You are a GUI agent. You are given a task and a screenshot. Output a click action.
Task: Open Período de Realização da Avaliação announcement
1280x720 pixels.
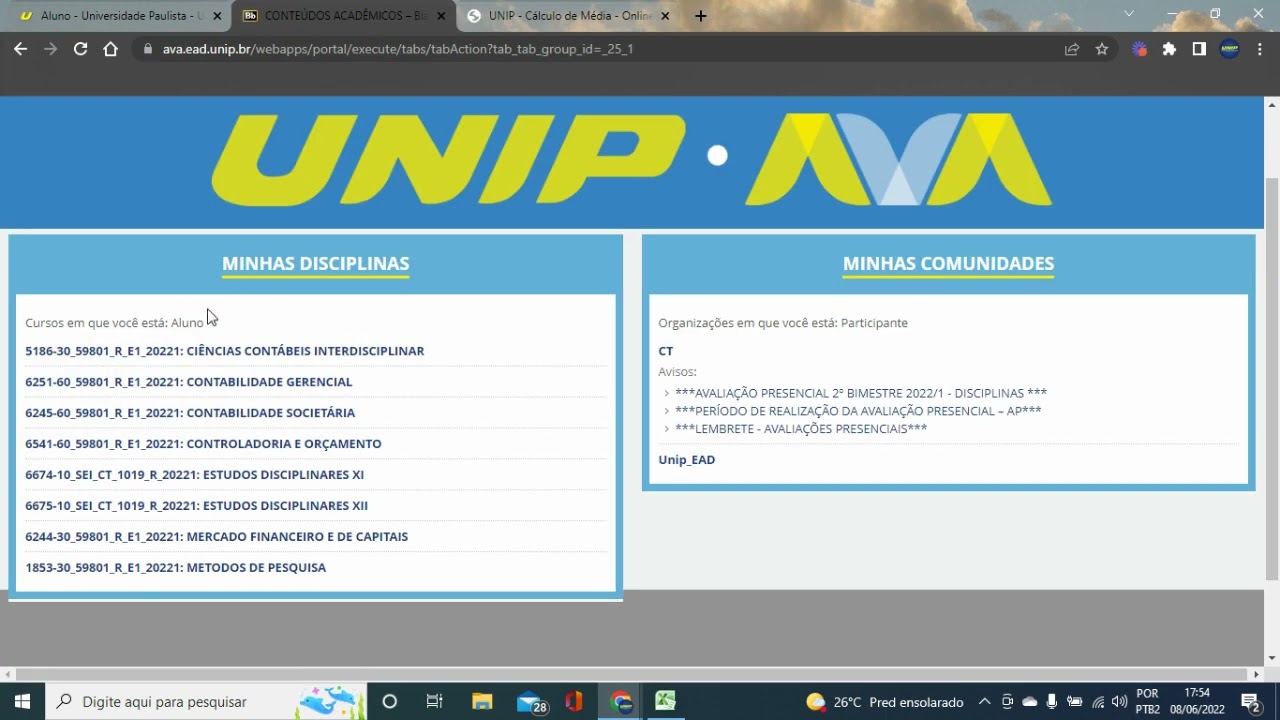pyautogui.click(x=858, y=411)
